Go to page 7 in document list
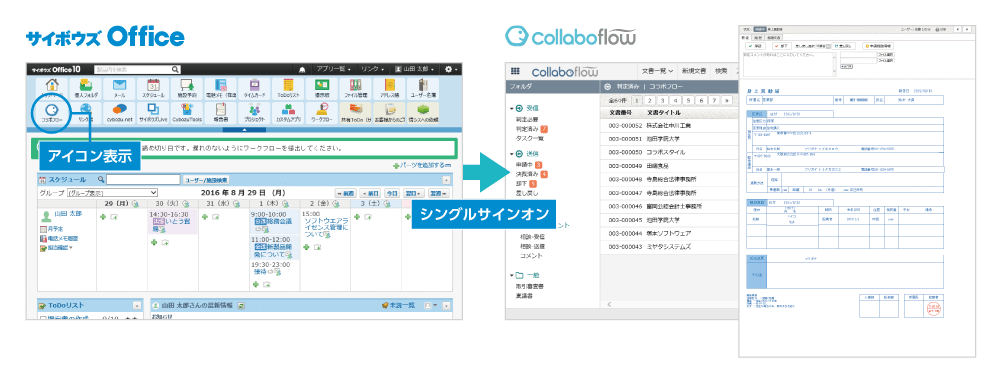Screen dimensions: 1000x383 coord(714,100)
